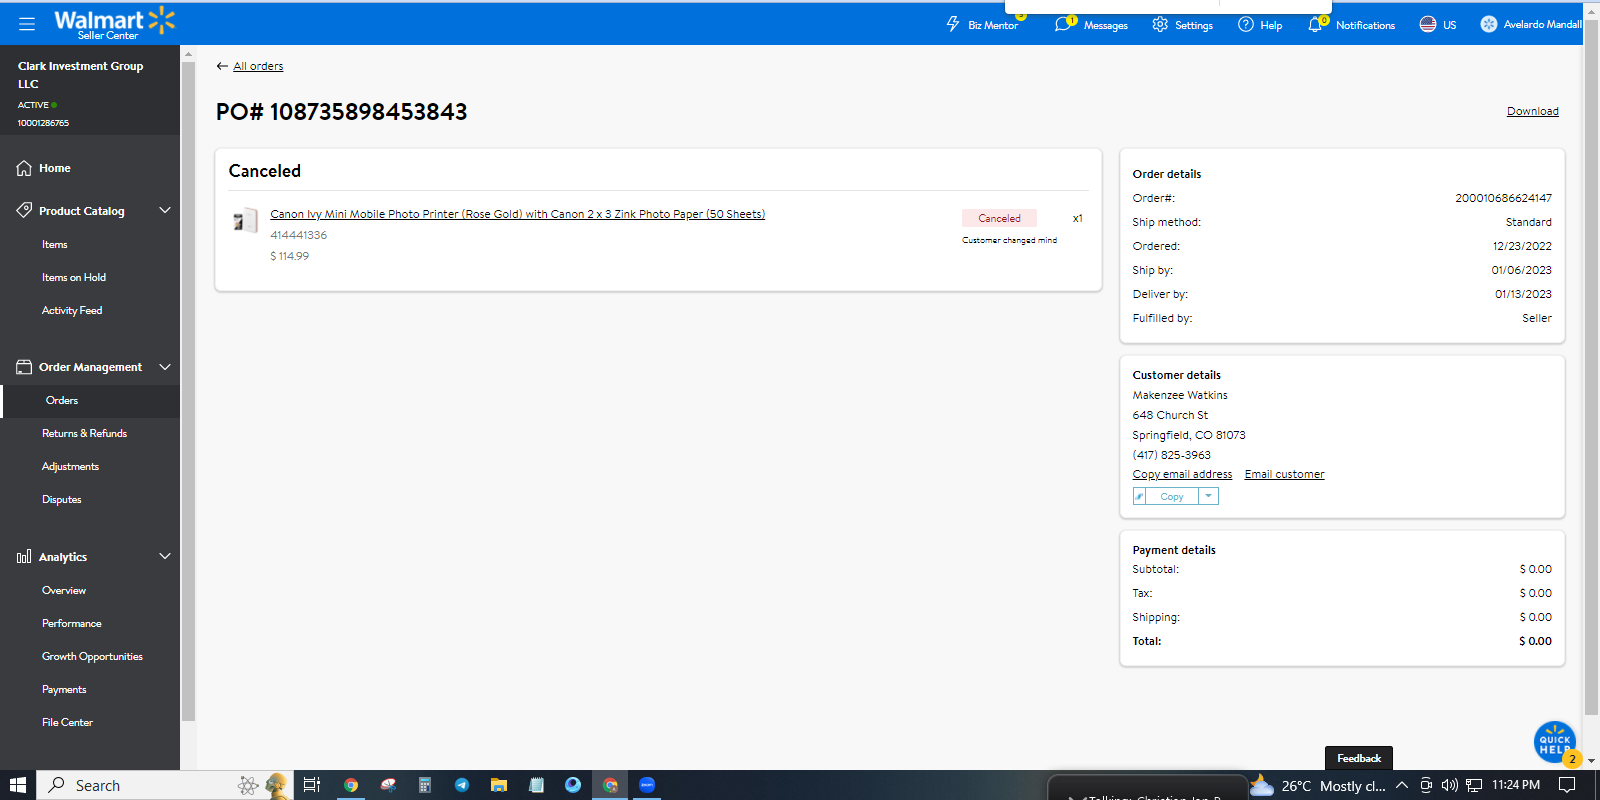Open the Notifications bell icon
Screen dimensions: 1600x800
(1315, 24)
